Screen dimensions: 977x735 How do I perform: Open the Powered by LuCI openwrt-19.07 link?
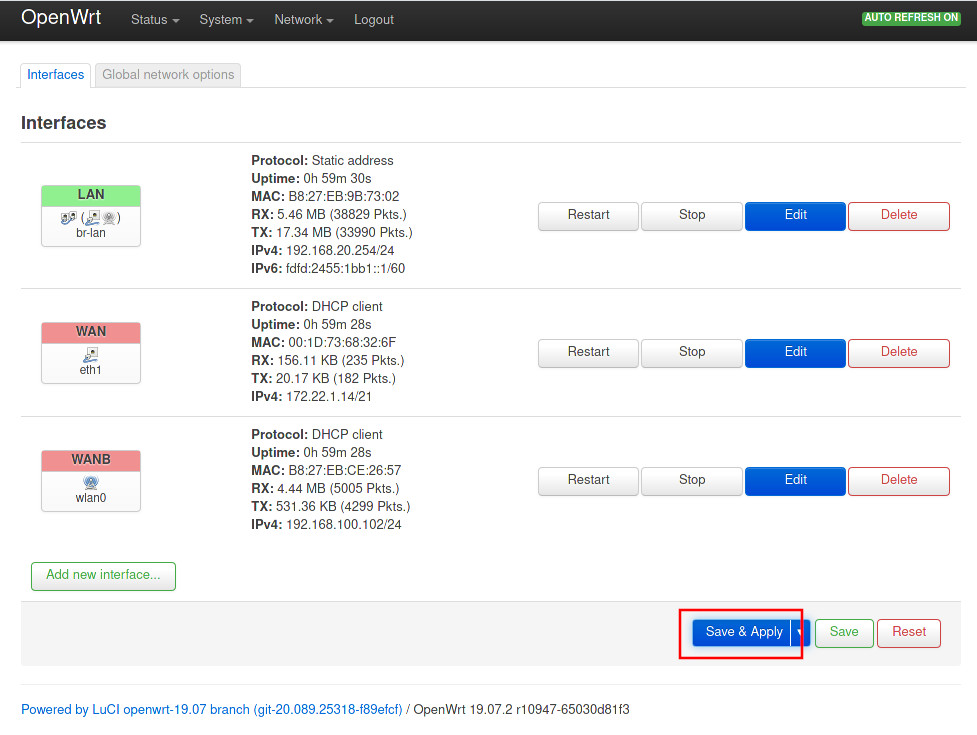point(212,709)
